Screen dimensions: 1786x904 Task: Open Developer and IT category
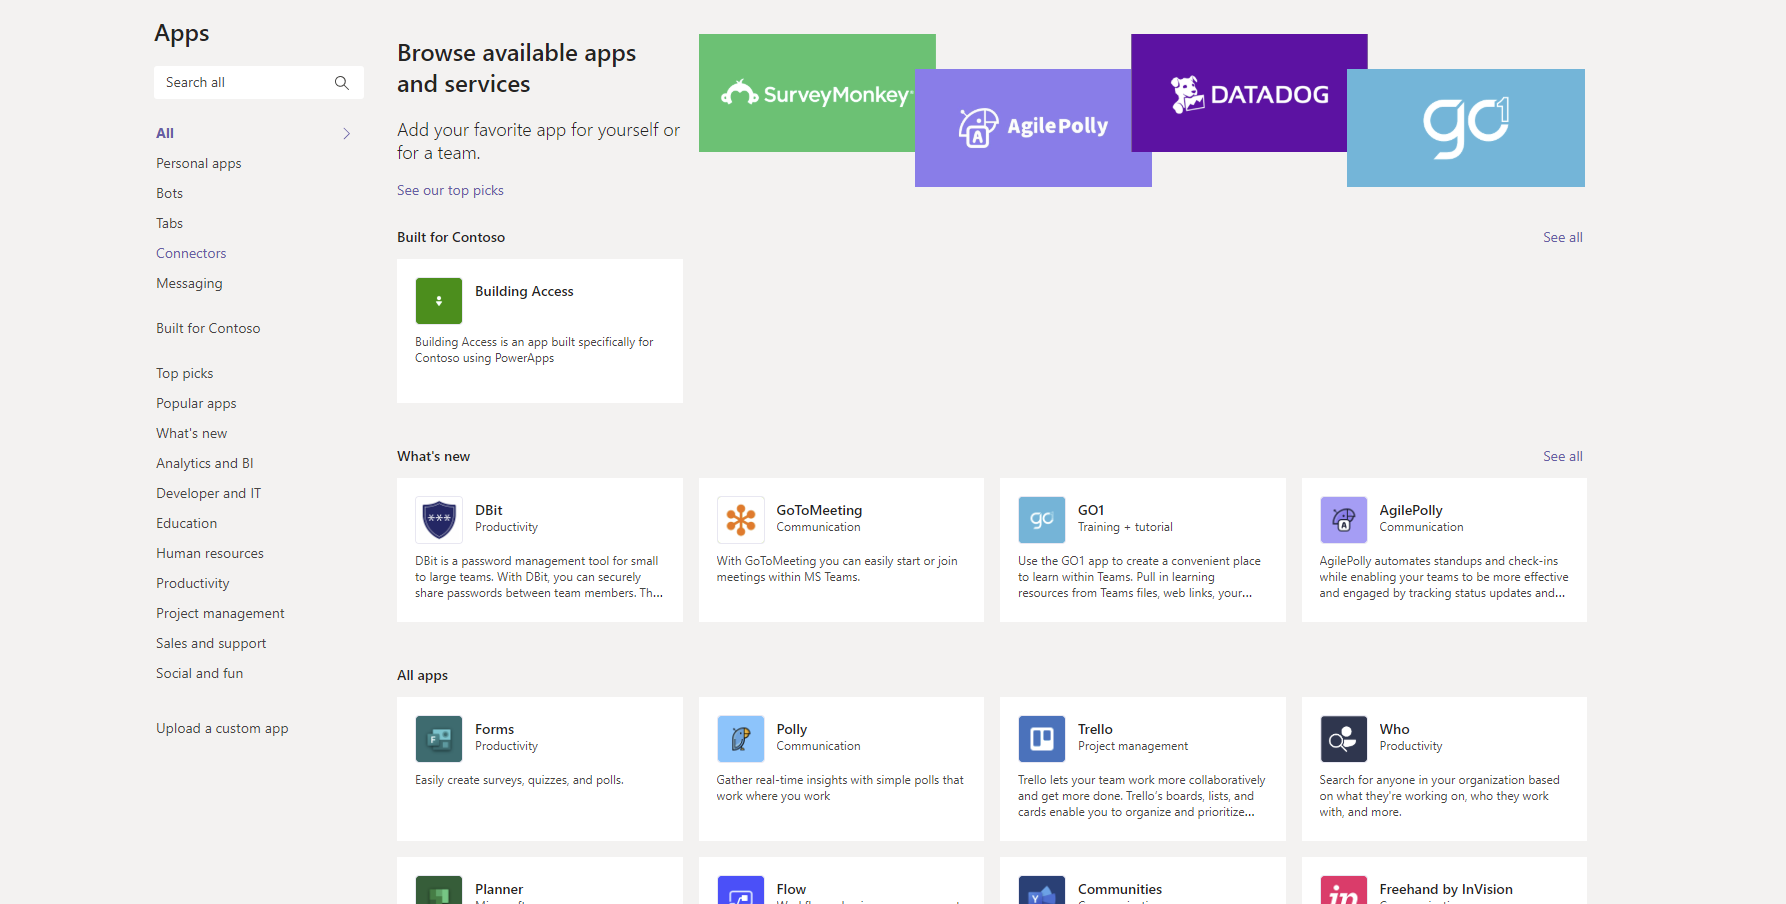click(209, 493)
